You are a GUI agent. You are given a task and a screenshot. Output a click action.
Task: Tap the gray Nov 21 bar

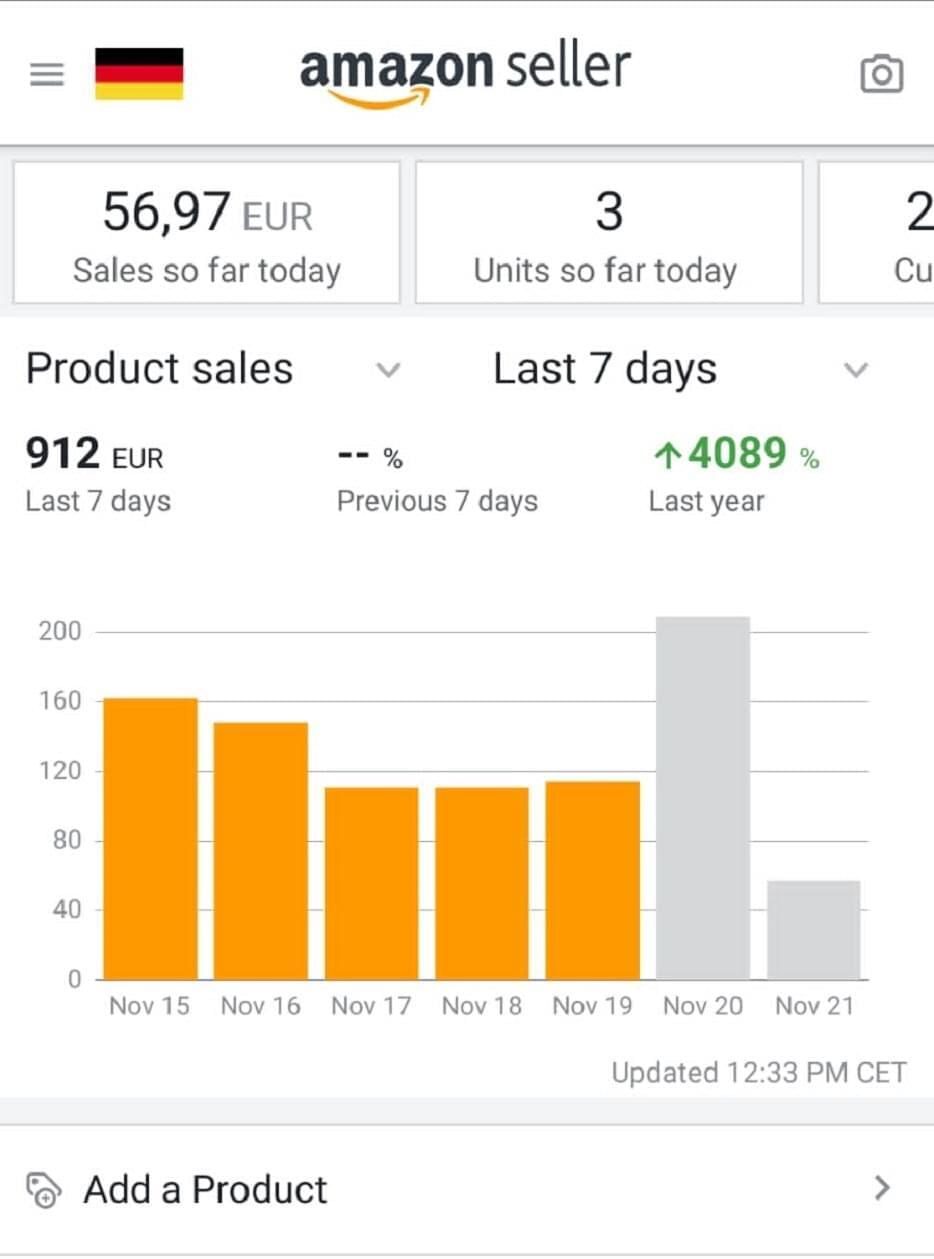tap(813, 930)
